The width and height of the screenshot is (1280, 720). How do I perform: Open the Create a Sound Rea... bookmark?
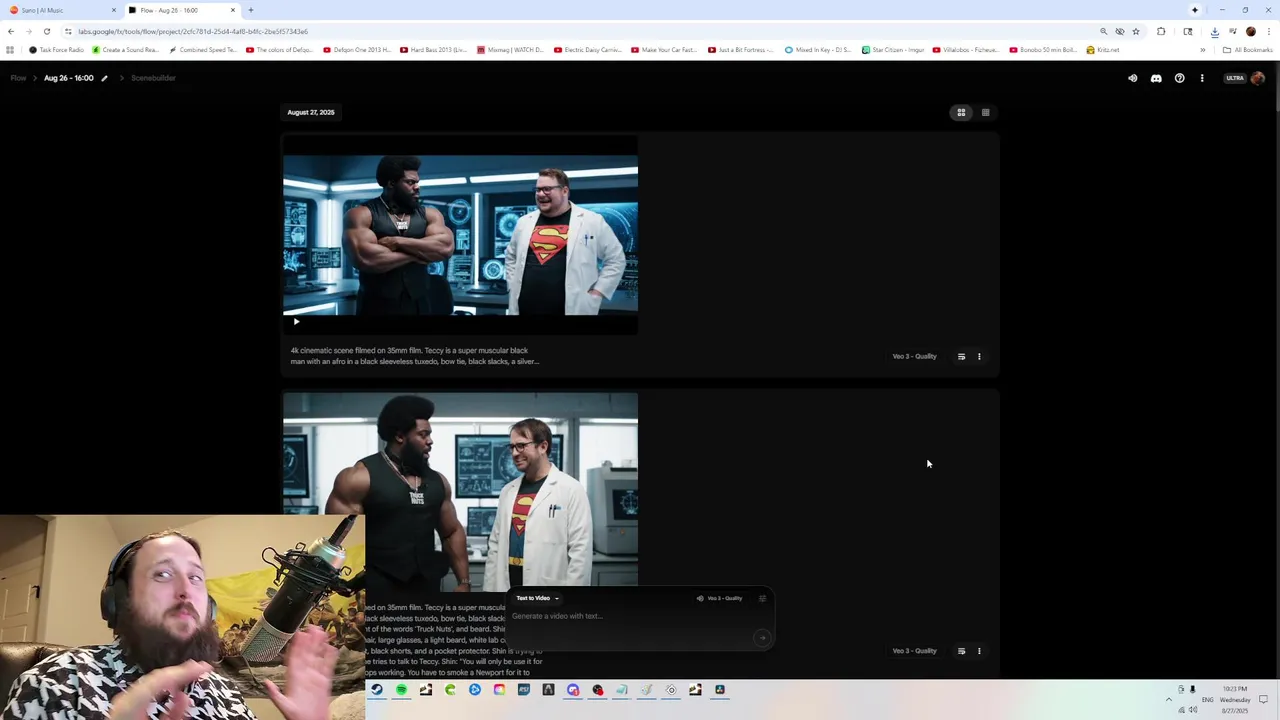coord(126,50)
